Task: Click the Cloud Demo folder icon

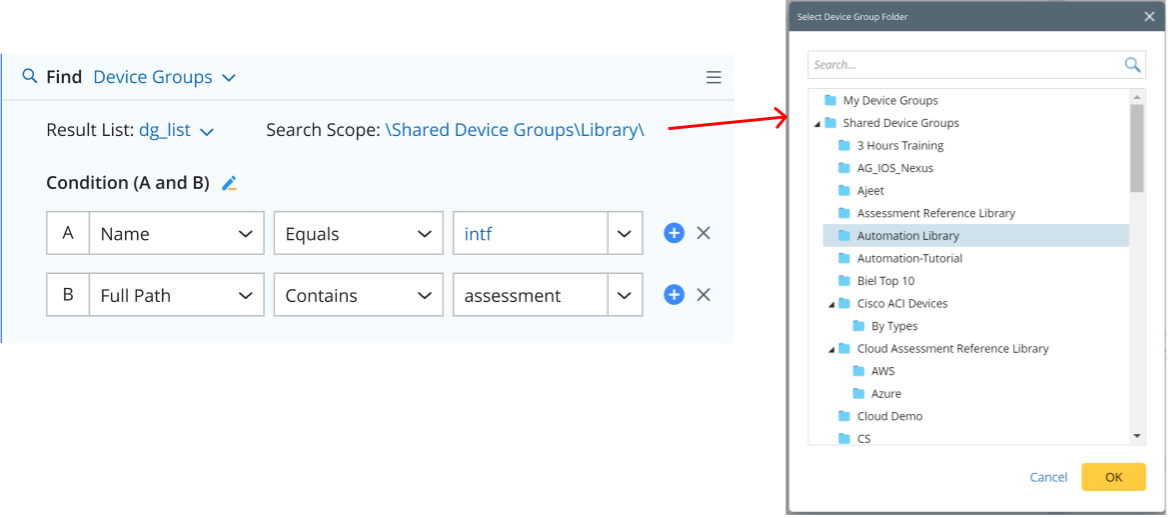Action: pyautogui.click(x=844, y=416)
